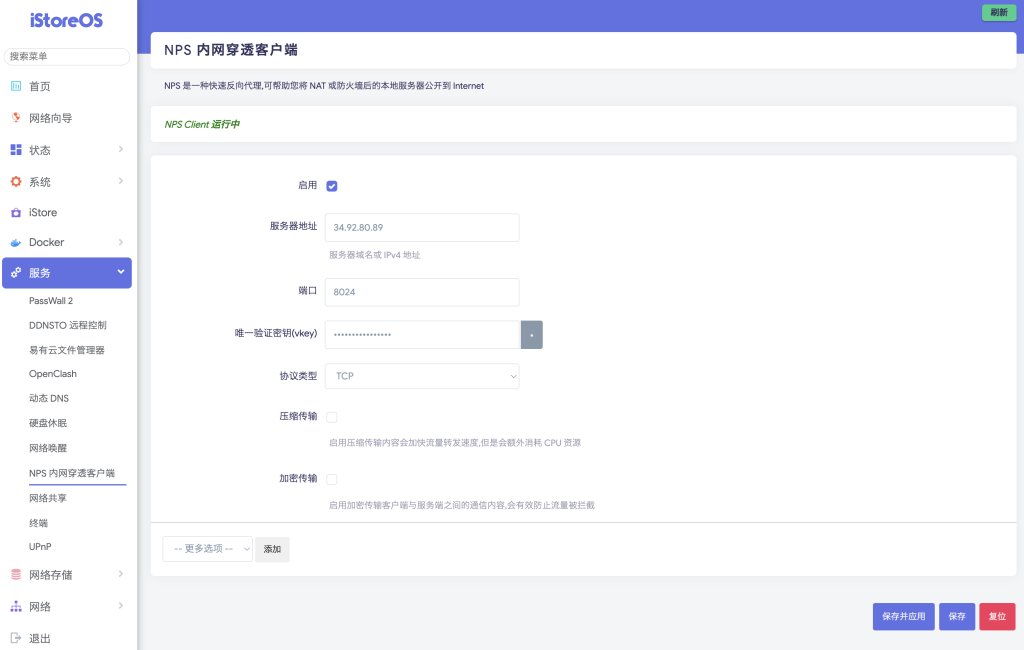
Task: Click the iStore shopping bag icon
Action: [16, 212]
